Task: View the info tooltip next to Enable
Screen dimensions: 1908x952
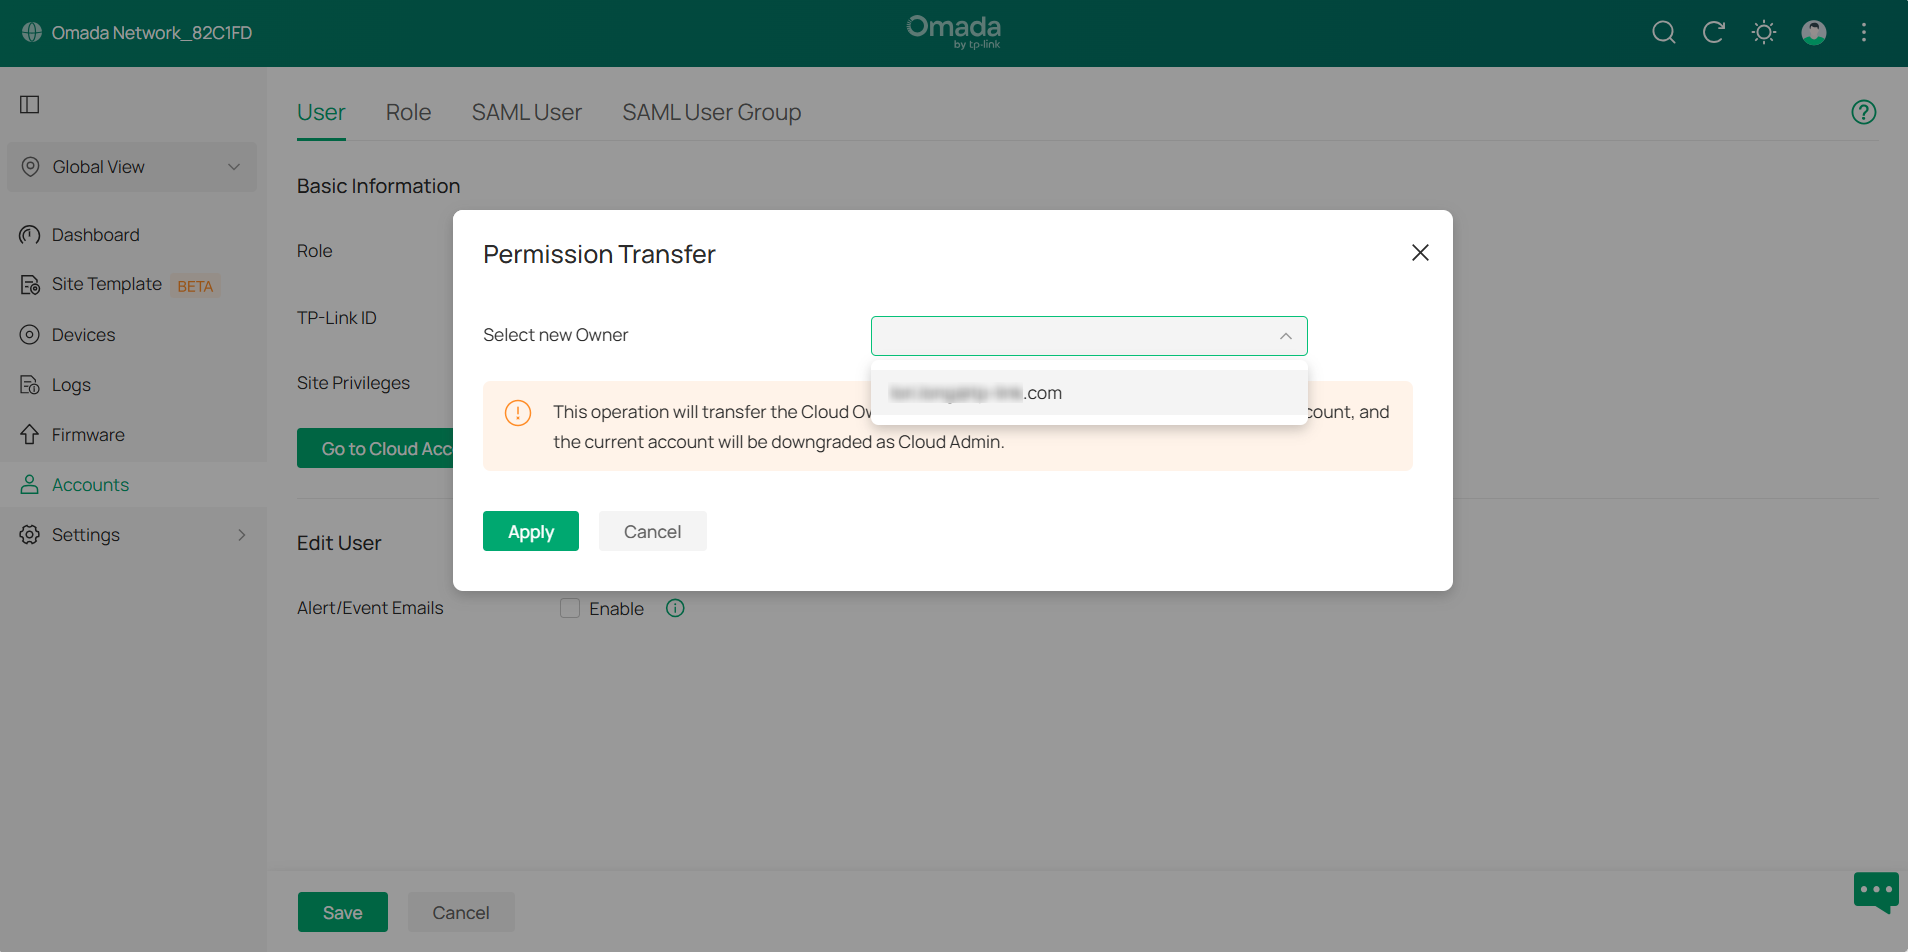Action: [x=674, y=607]
